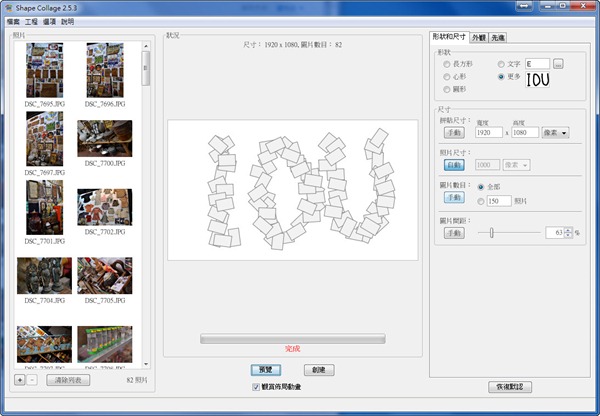The image size is (600, 416).
Task: Click the photo spacing slider handle
Action: pos(491,232)
